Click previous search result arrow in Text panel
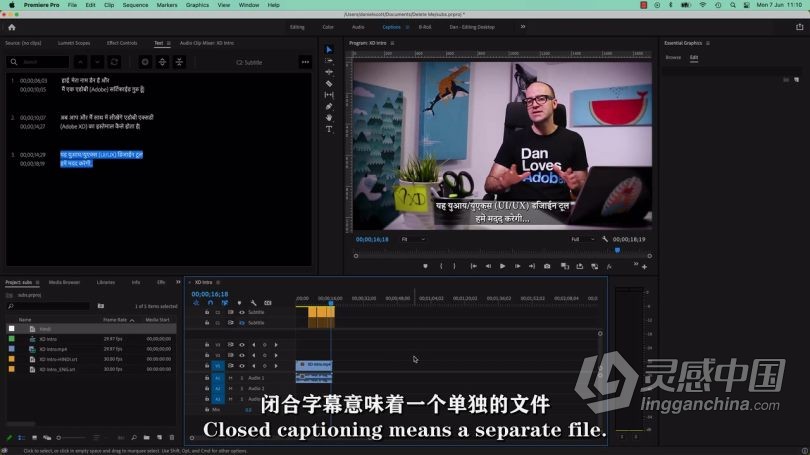The height and width of the screenshot is (455, 810). coord(81,62)
